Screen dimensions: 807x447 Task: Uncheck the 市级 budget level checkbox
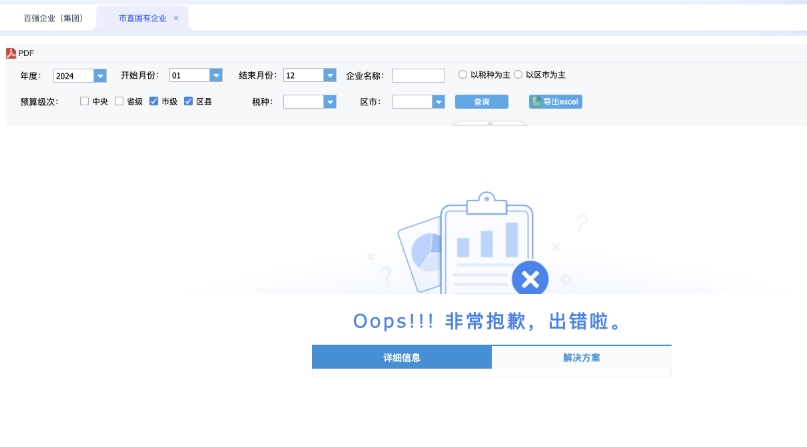(x=153, y=101)
